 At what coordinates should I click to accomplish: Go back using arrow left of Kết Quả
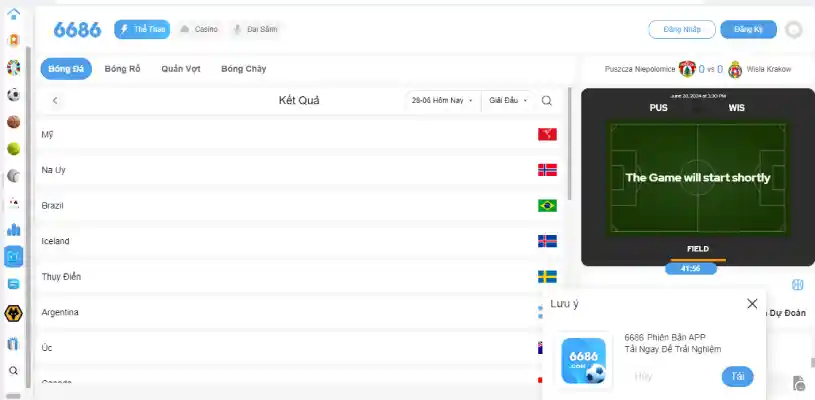point(55,101)
